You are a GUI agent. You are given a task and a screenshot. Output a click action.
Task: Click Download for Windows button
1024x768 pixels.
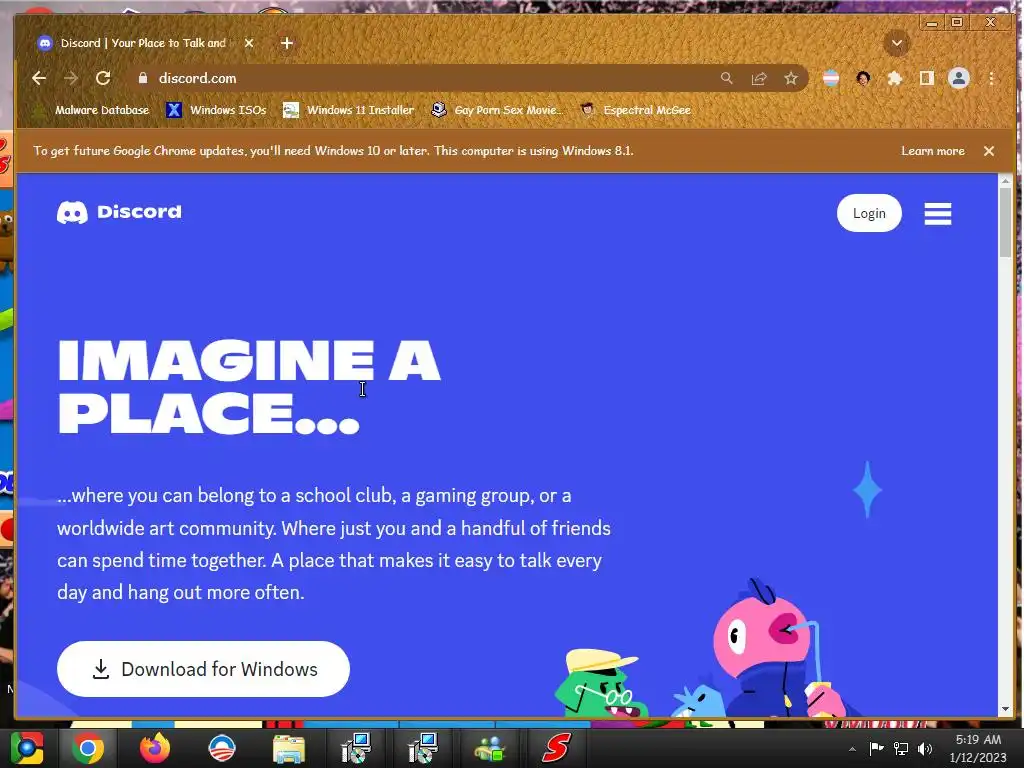tap(203, 669)
